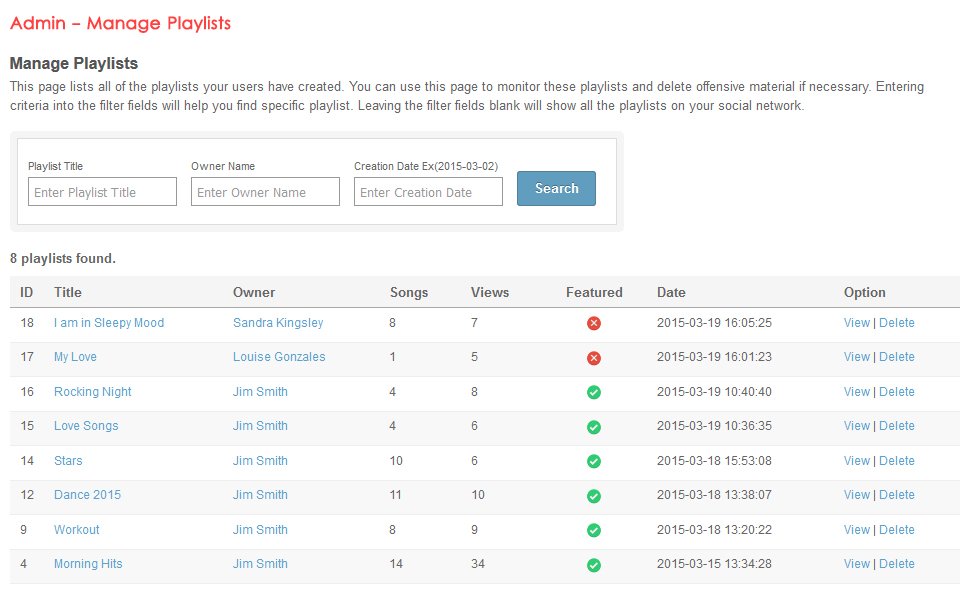
Task: View the Dance 2015 playlist
Action: pos(856,495)
